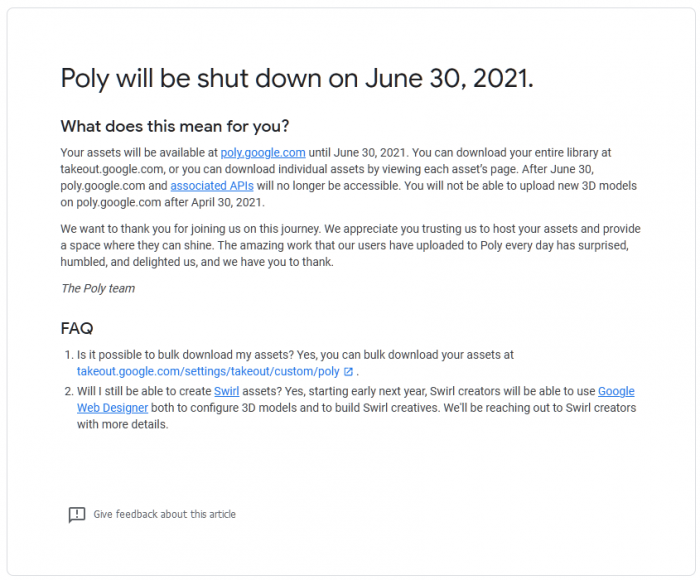Click the FAQ list number 2
This screenshot has width=700, height=580.
[x=68, y=391]
